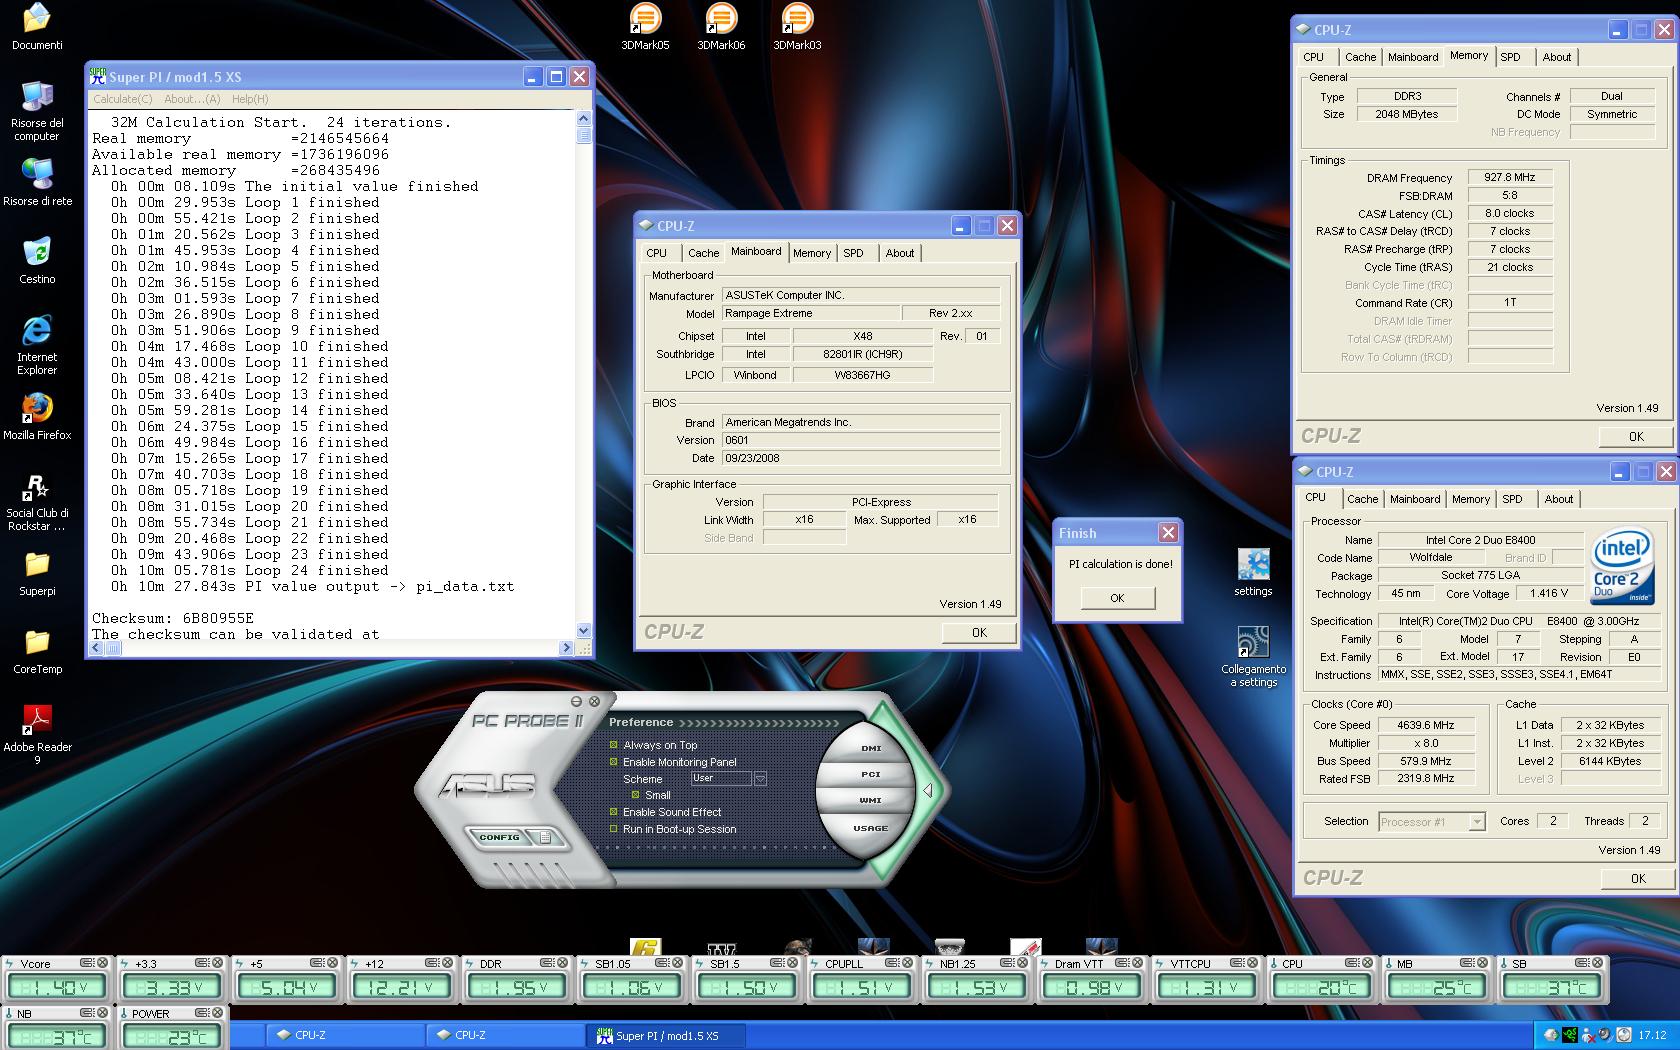
Task: Switch to SPD tab in center CPU-Z
Action: [853, 253]
